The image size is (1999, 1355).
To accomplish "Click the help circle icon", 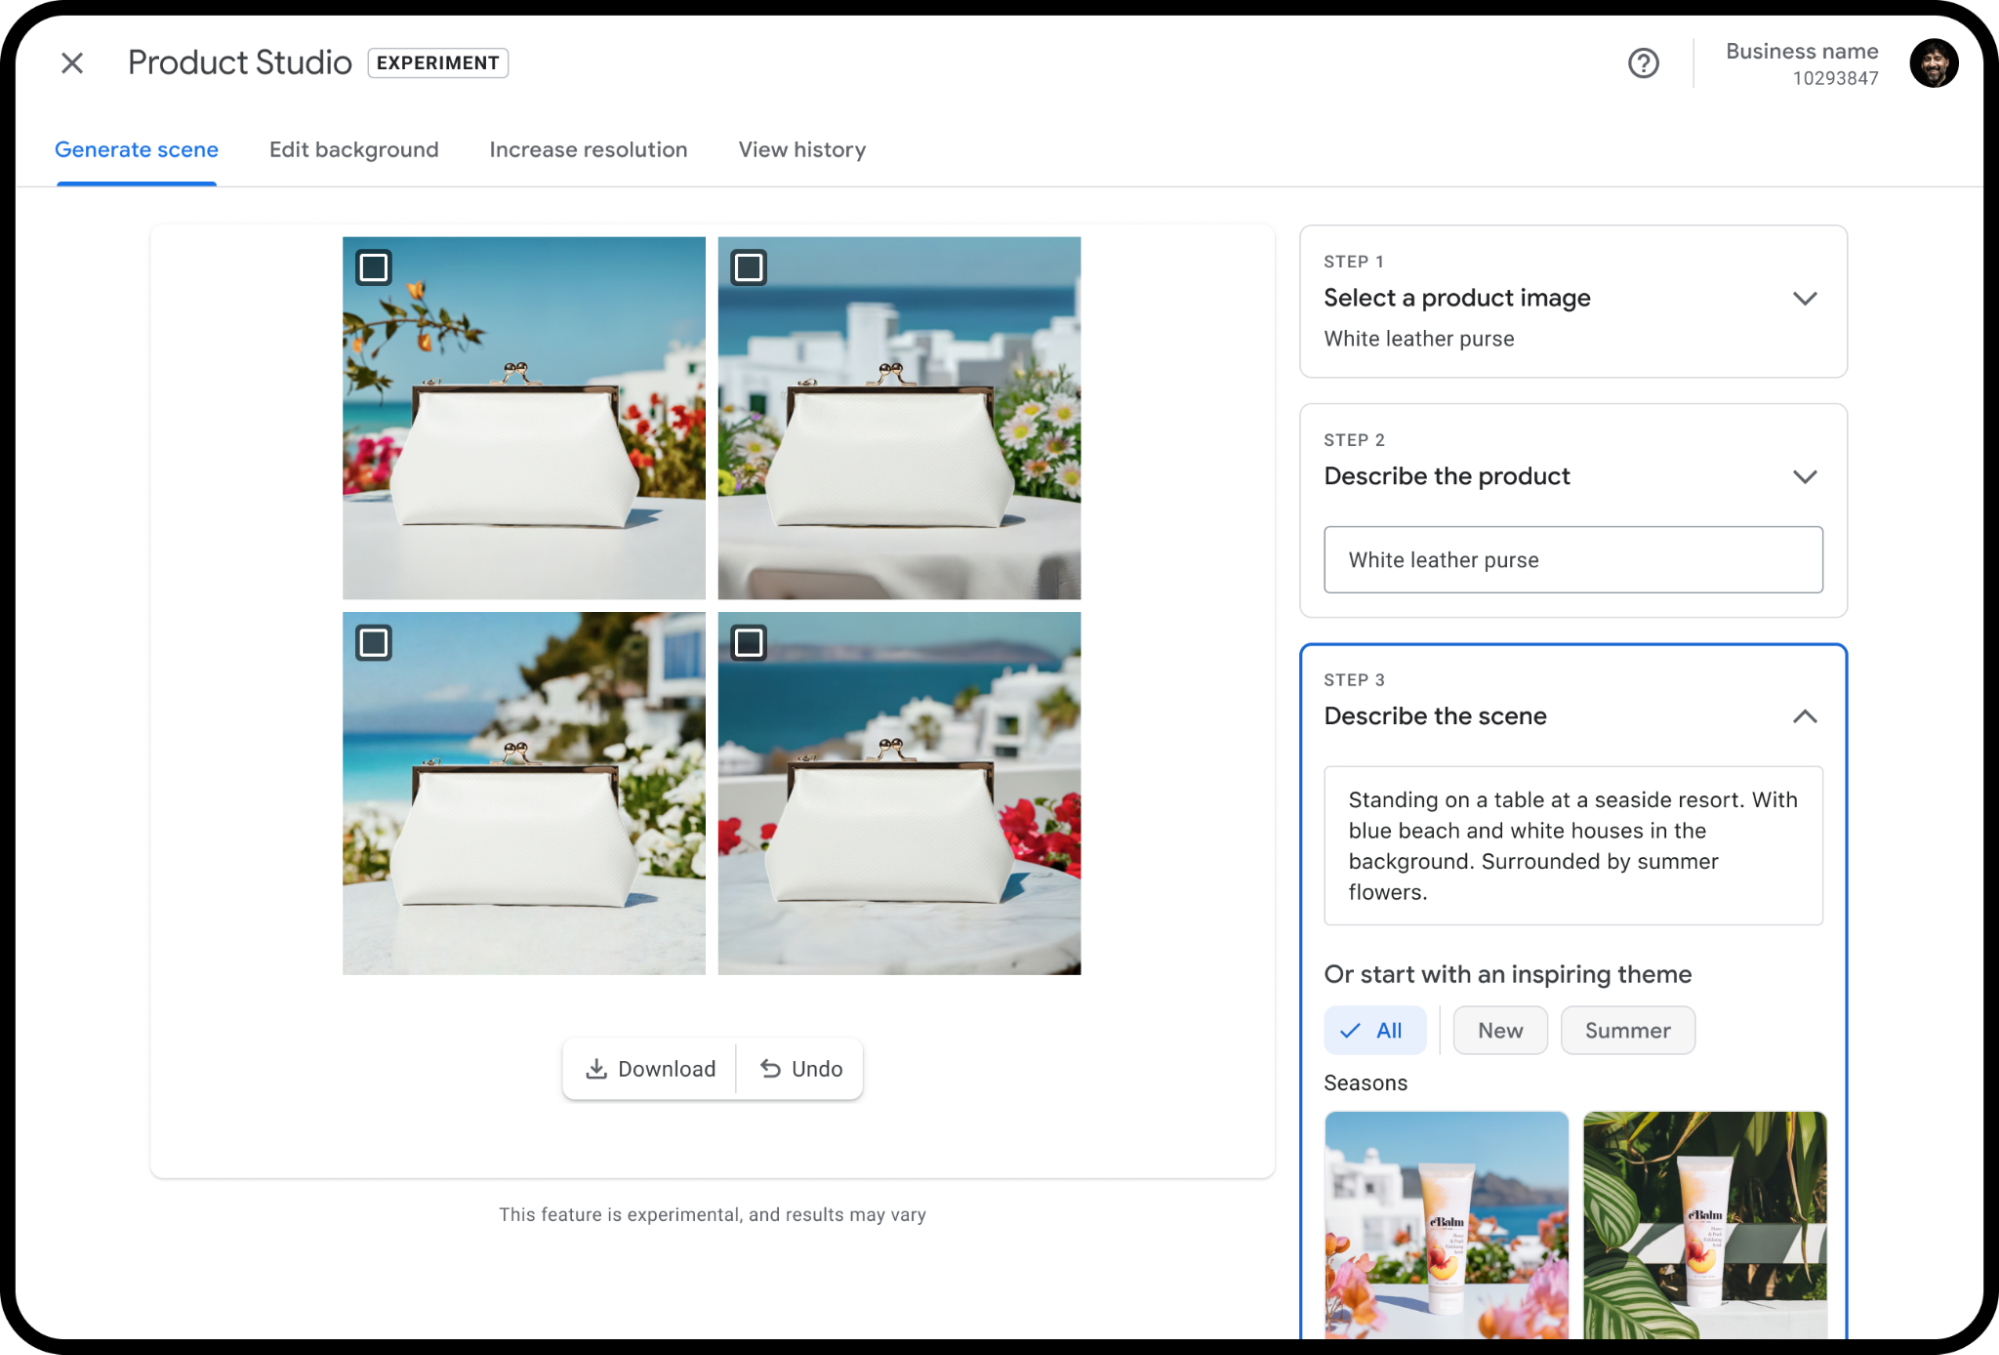I will tap(1644, 64).
